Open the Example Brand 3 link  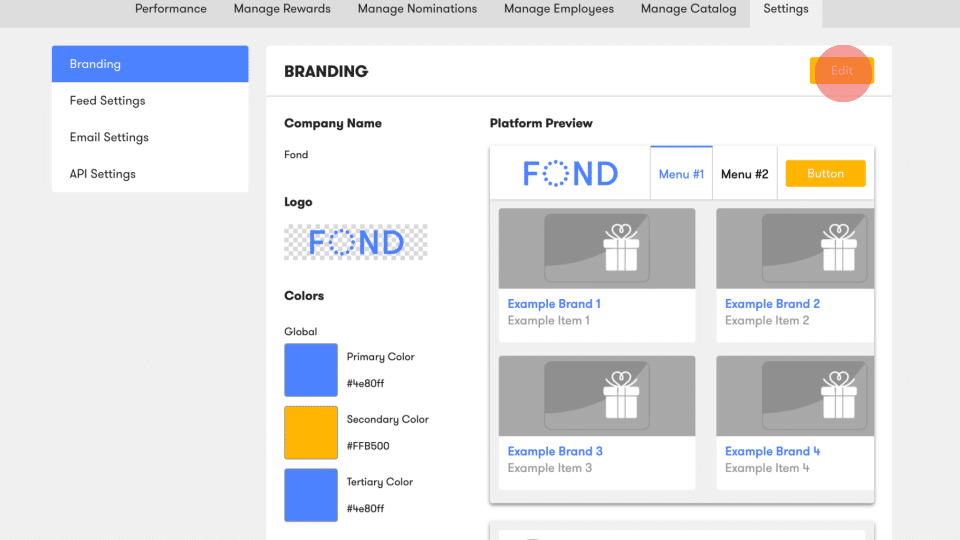pyautogui.click(x=555, y=451)
